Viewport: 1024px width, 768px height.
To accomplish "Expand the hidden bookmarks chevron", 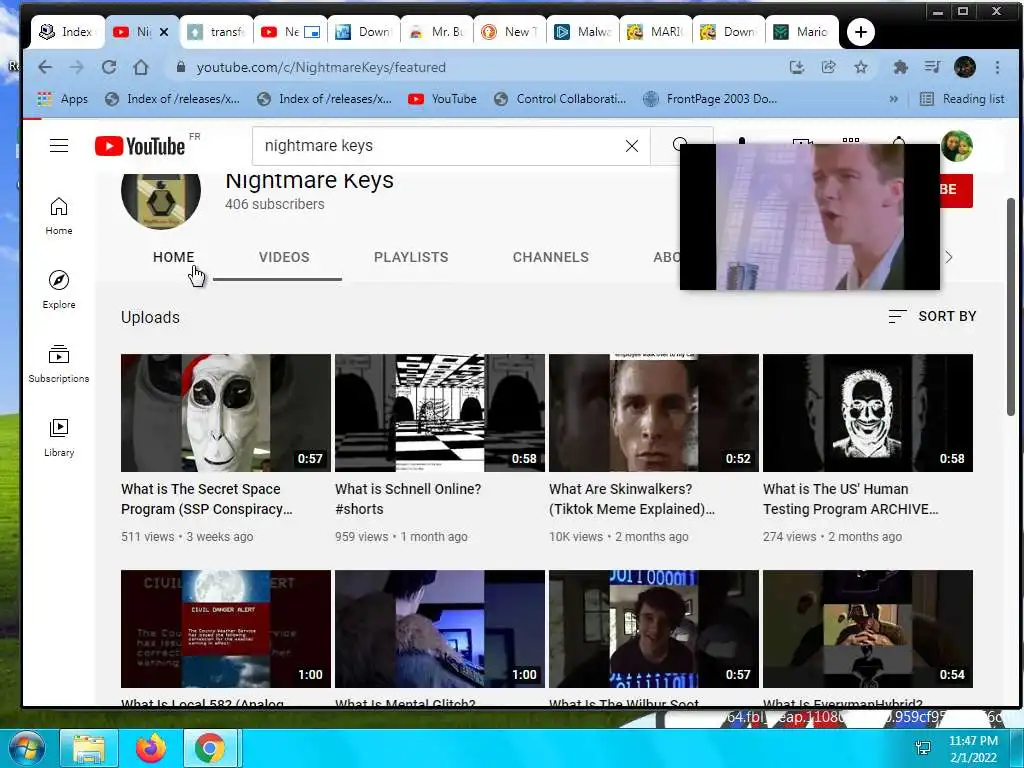I will pyautogui.click(x=893, y=99).
